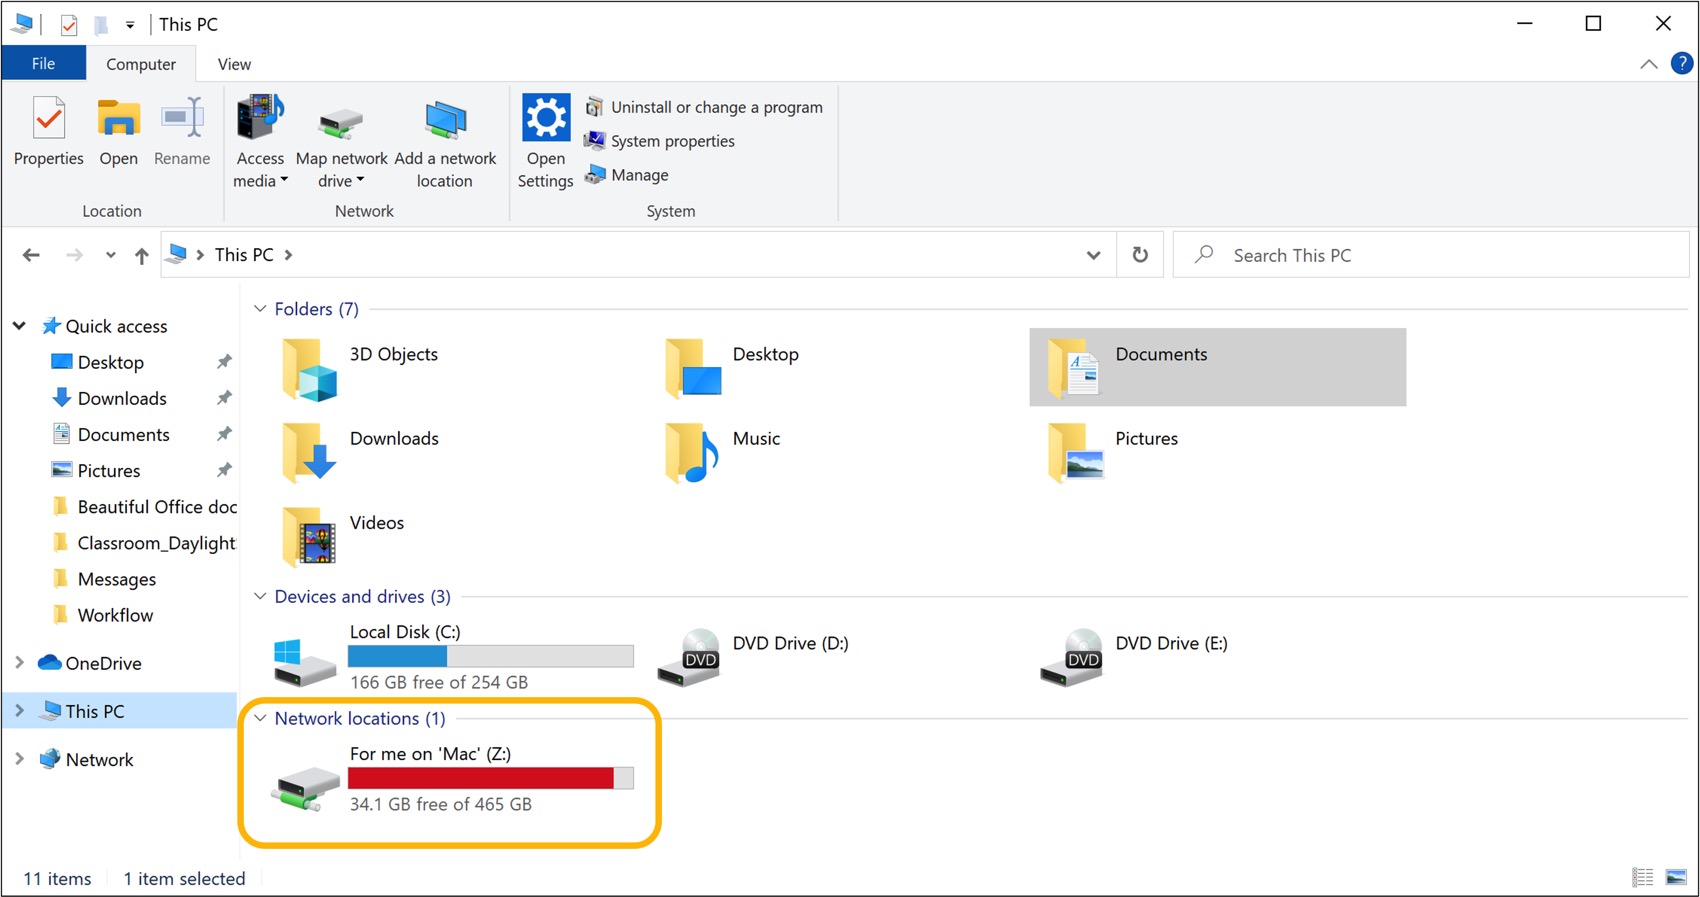Collapse the Devices and drives (3) group
Screen dimensions: 1700x897
click(x=260, y=596)
